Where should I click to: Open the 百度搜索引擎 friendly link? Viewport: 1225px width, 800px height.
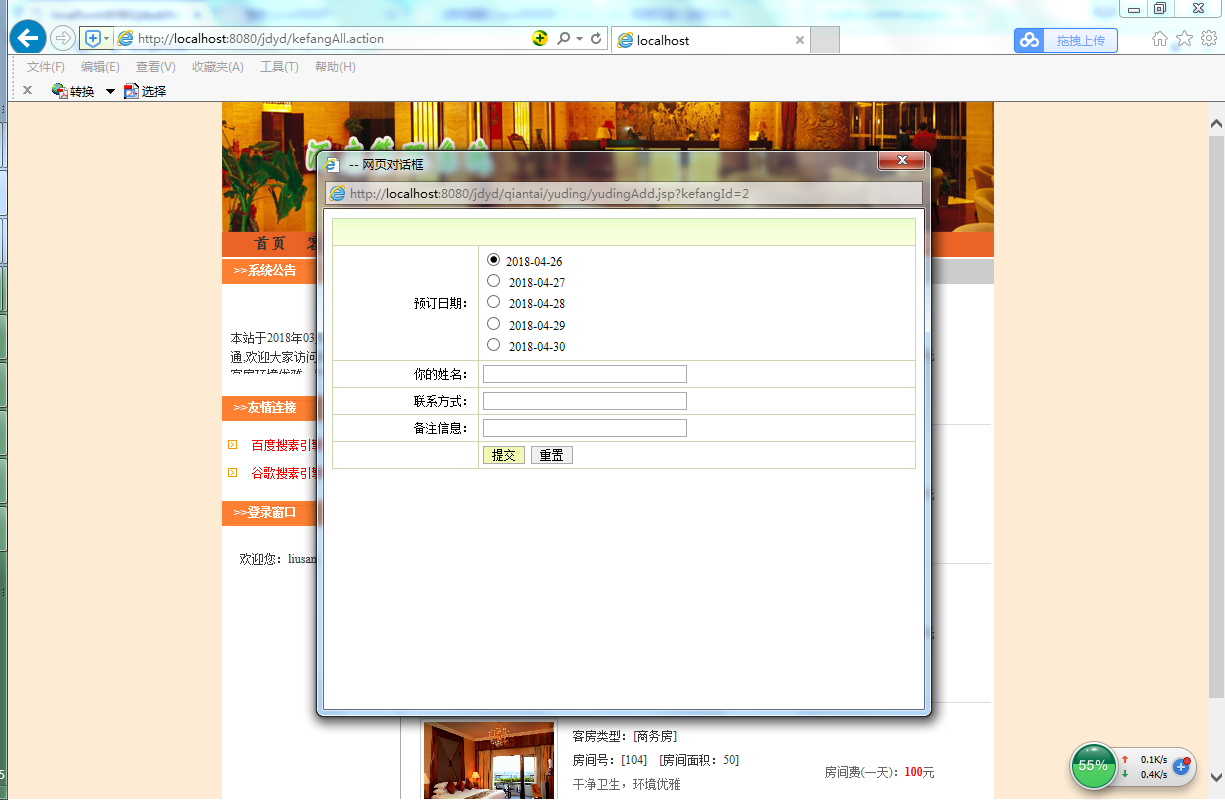[x=285, y=445]
